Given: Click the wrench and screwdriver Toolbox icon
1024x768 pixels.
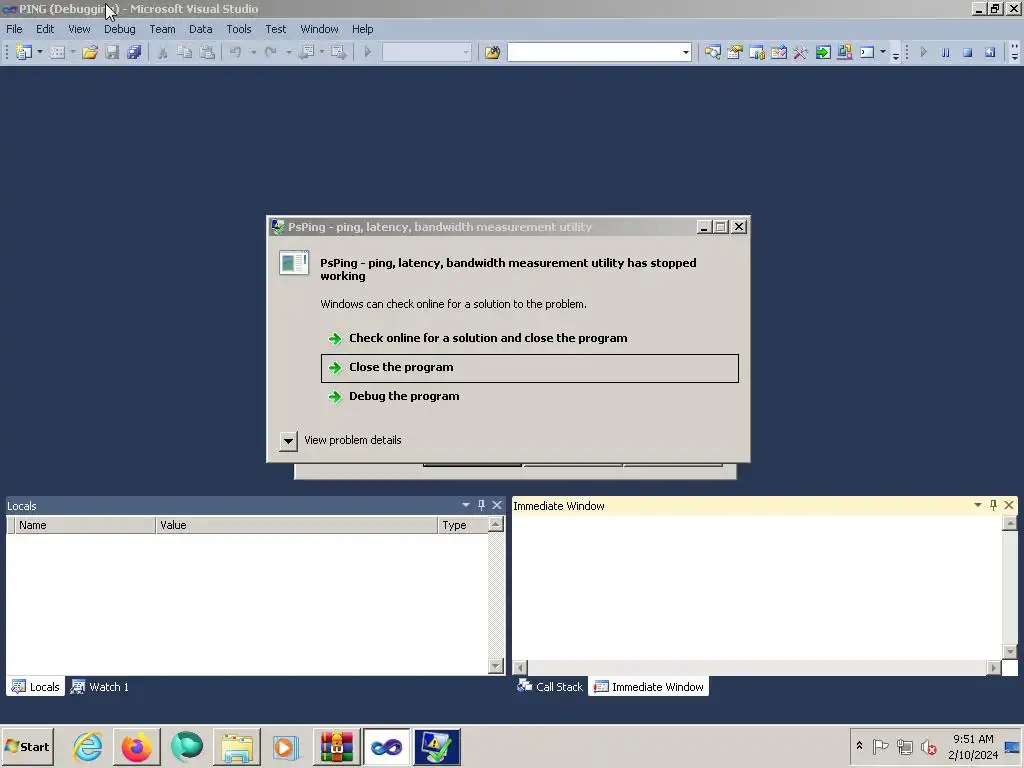Looking at the screenshot, I should [x=801, y=52].
